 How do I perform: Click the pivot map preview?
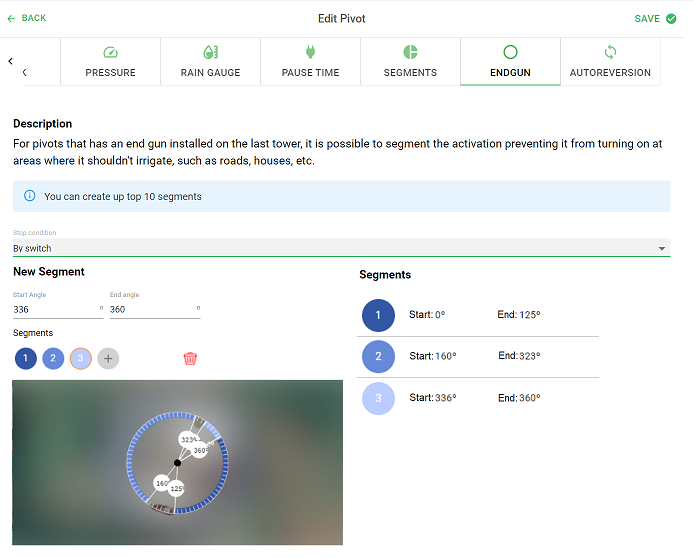[x=177, y=462]
